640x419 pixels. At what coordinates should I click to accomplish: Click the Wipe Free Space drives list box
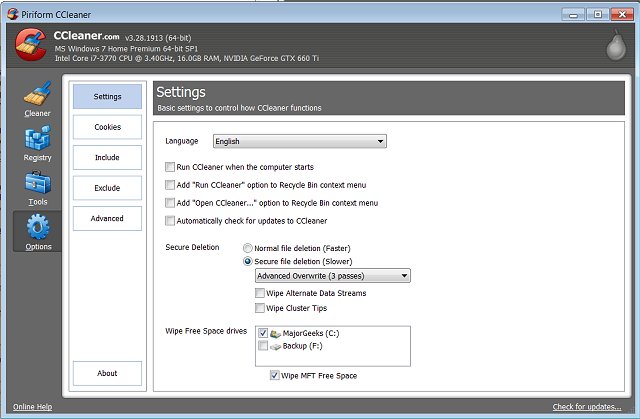[x=333, y=346]
